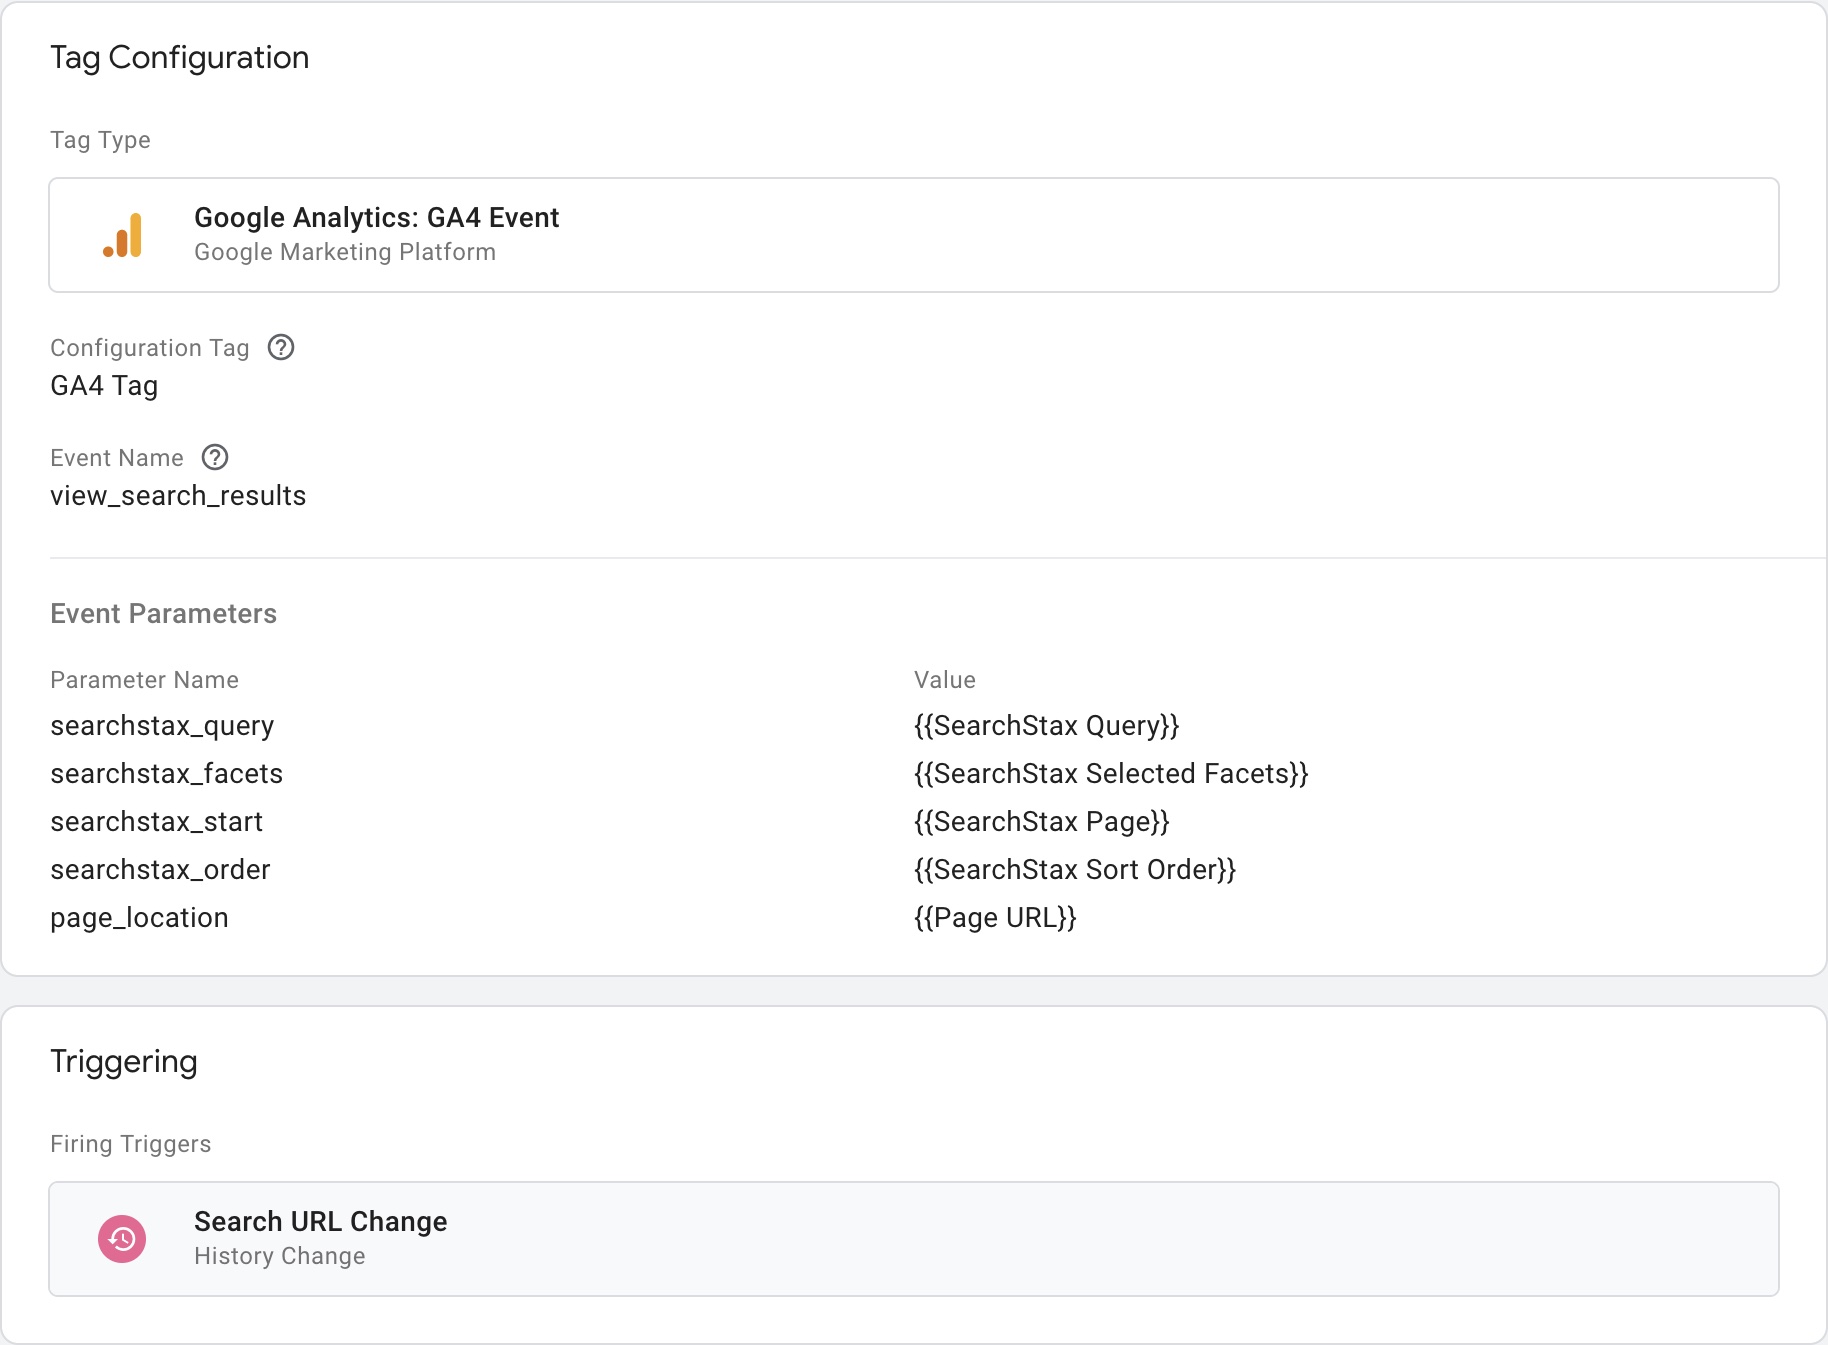This screenshot has height=1345, width=1828.
Task: Select the searchstax_start parameter name
Action: pos(156,821)
